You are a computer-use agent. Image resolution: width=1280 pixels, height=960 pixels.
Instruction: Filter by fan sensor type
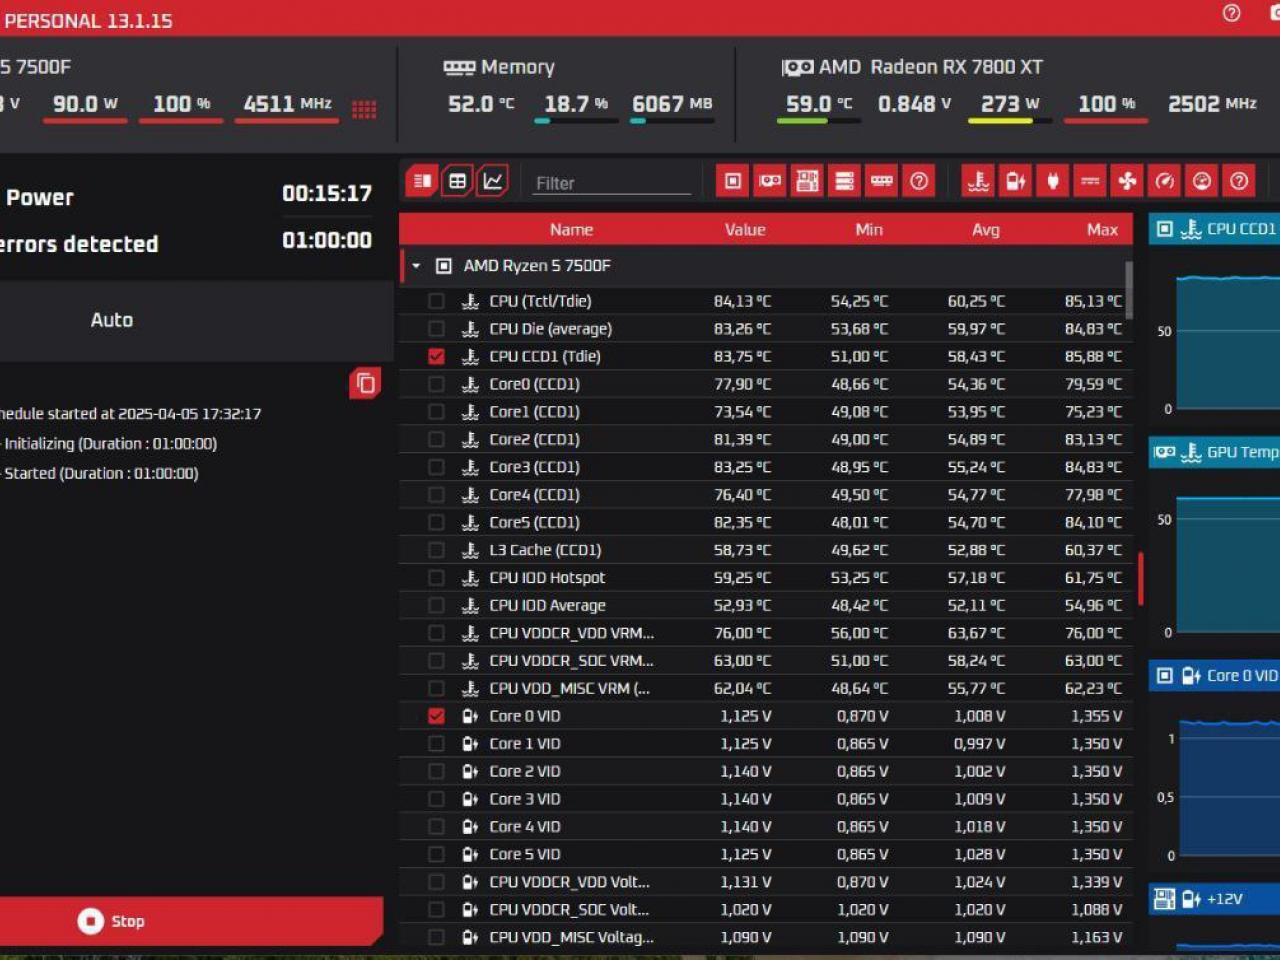1127,181
